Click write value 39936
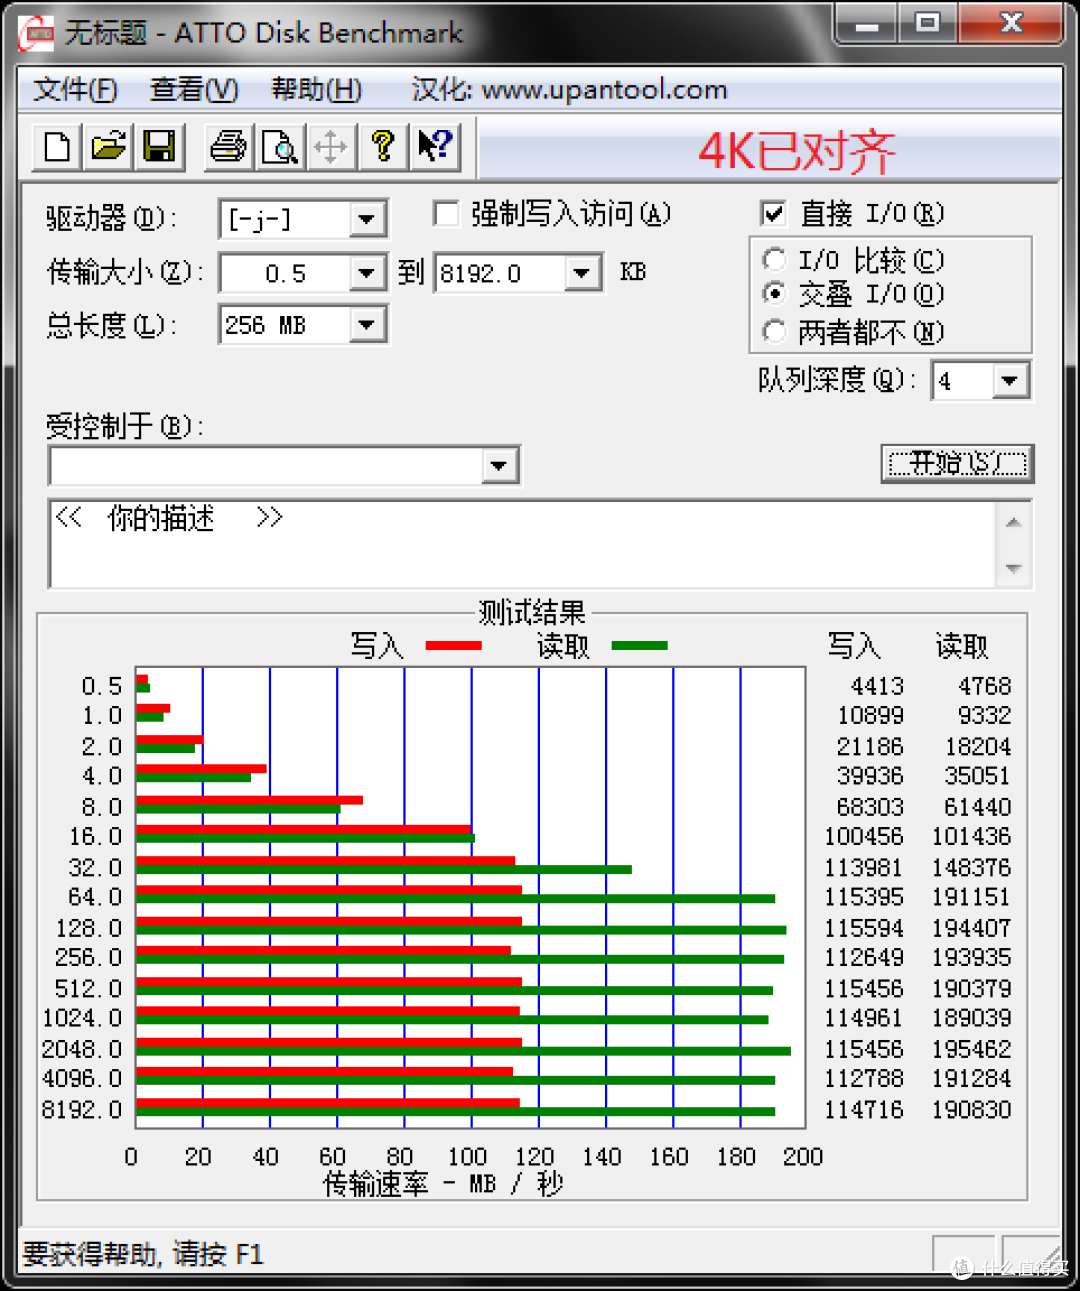The width and height of the screenshot is (1080, 1291). [870, 775]
